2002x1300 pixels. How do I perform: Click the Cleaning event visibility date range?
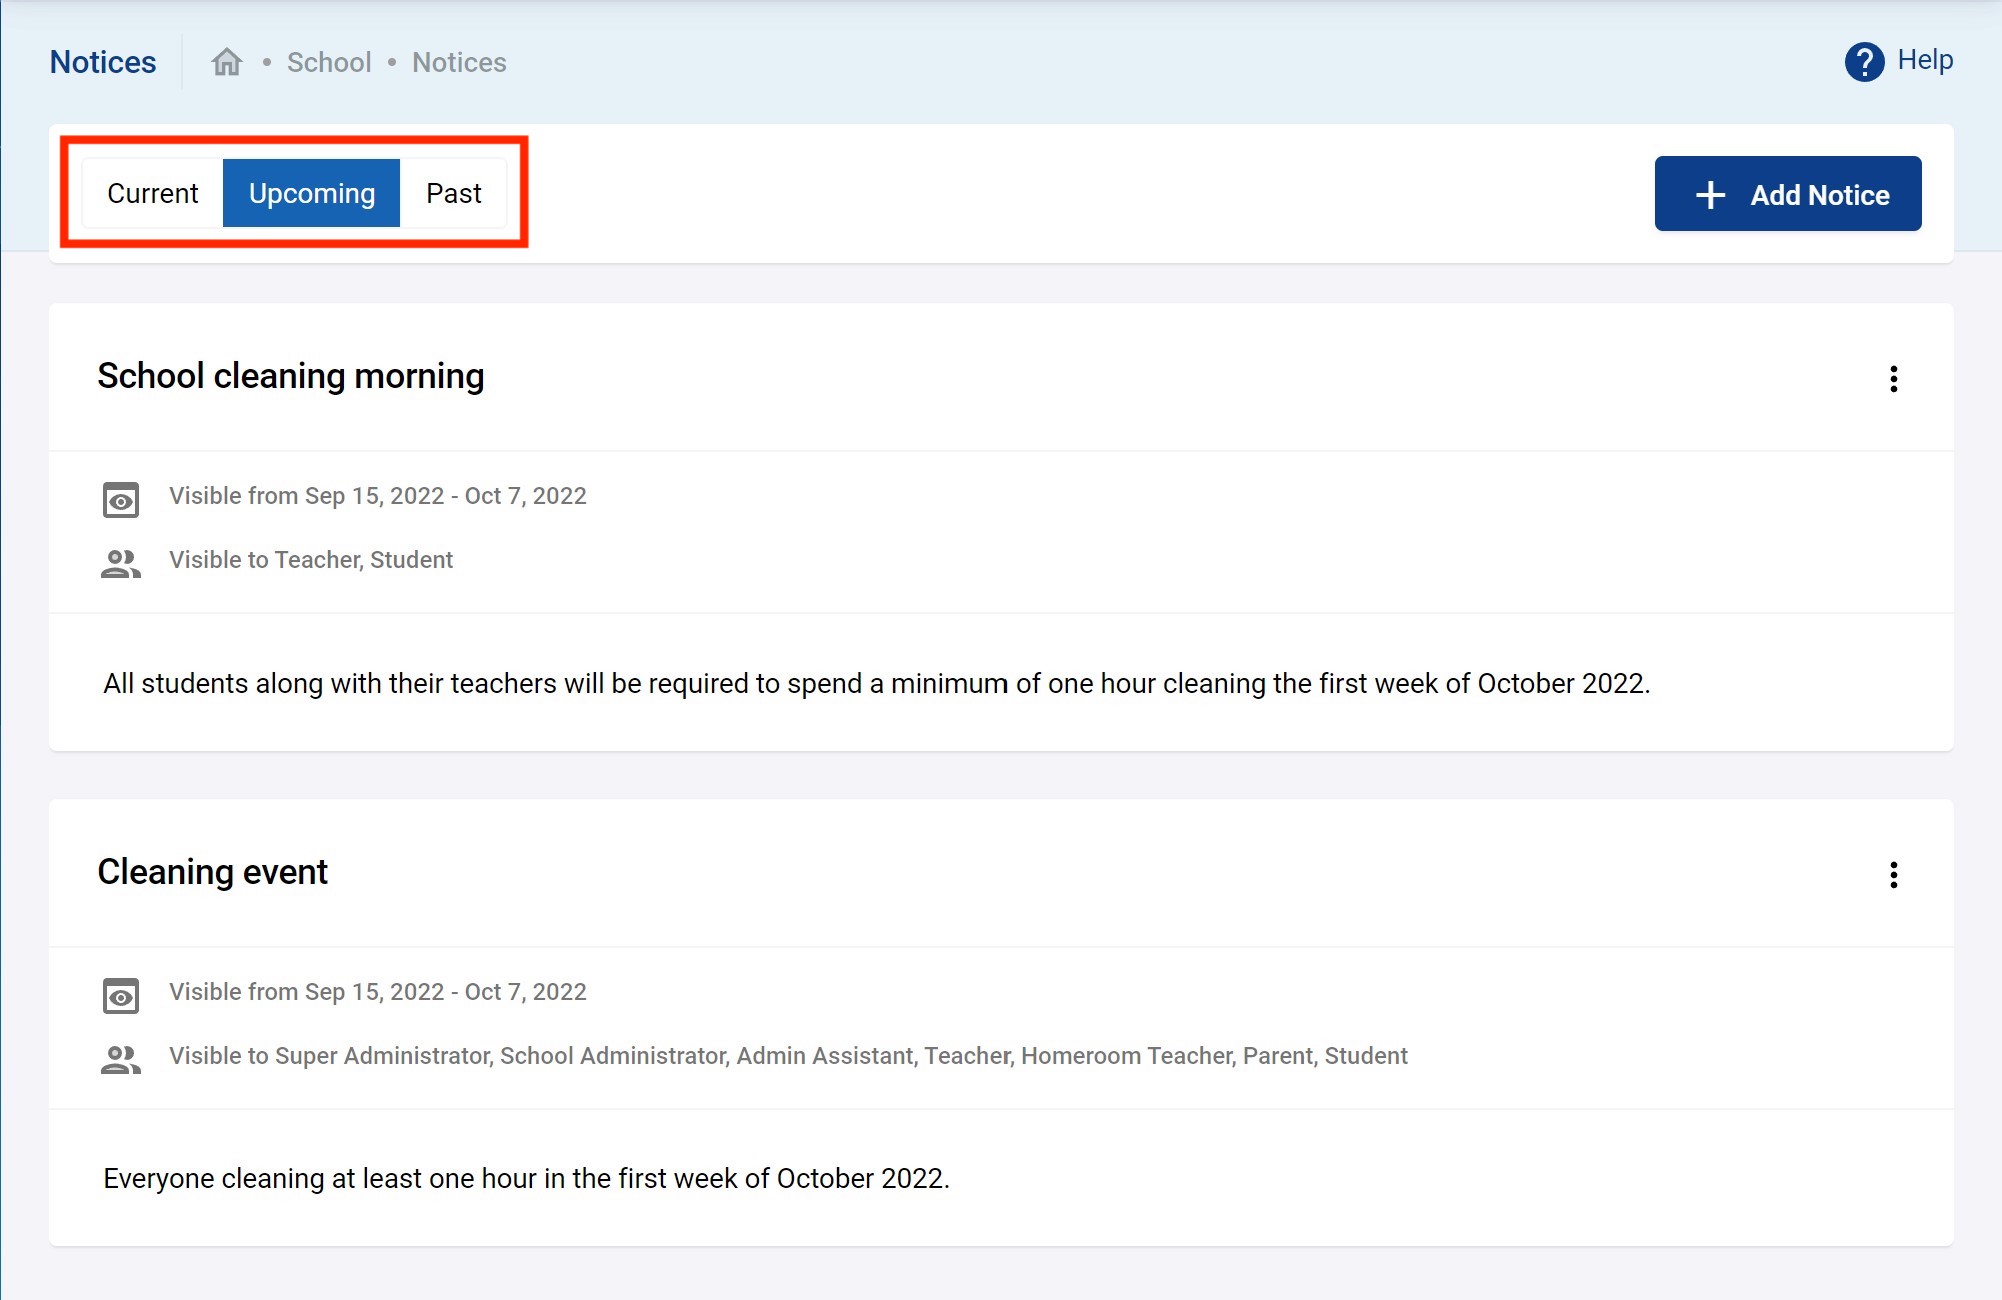click(x=378, y=992)
